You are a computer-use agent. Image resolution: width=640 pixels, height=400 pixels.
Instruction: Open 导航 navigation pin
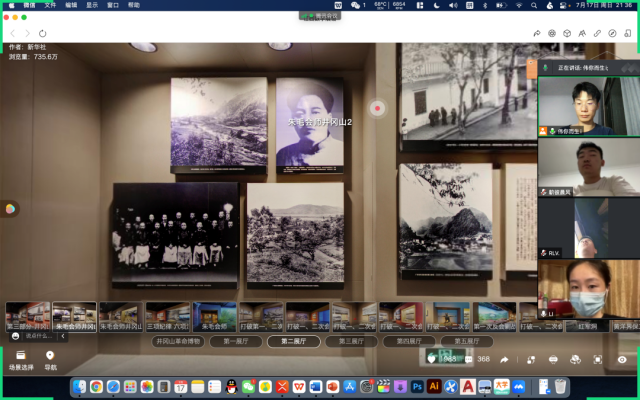point(50,360)
